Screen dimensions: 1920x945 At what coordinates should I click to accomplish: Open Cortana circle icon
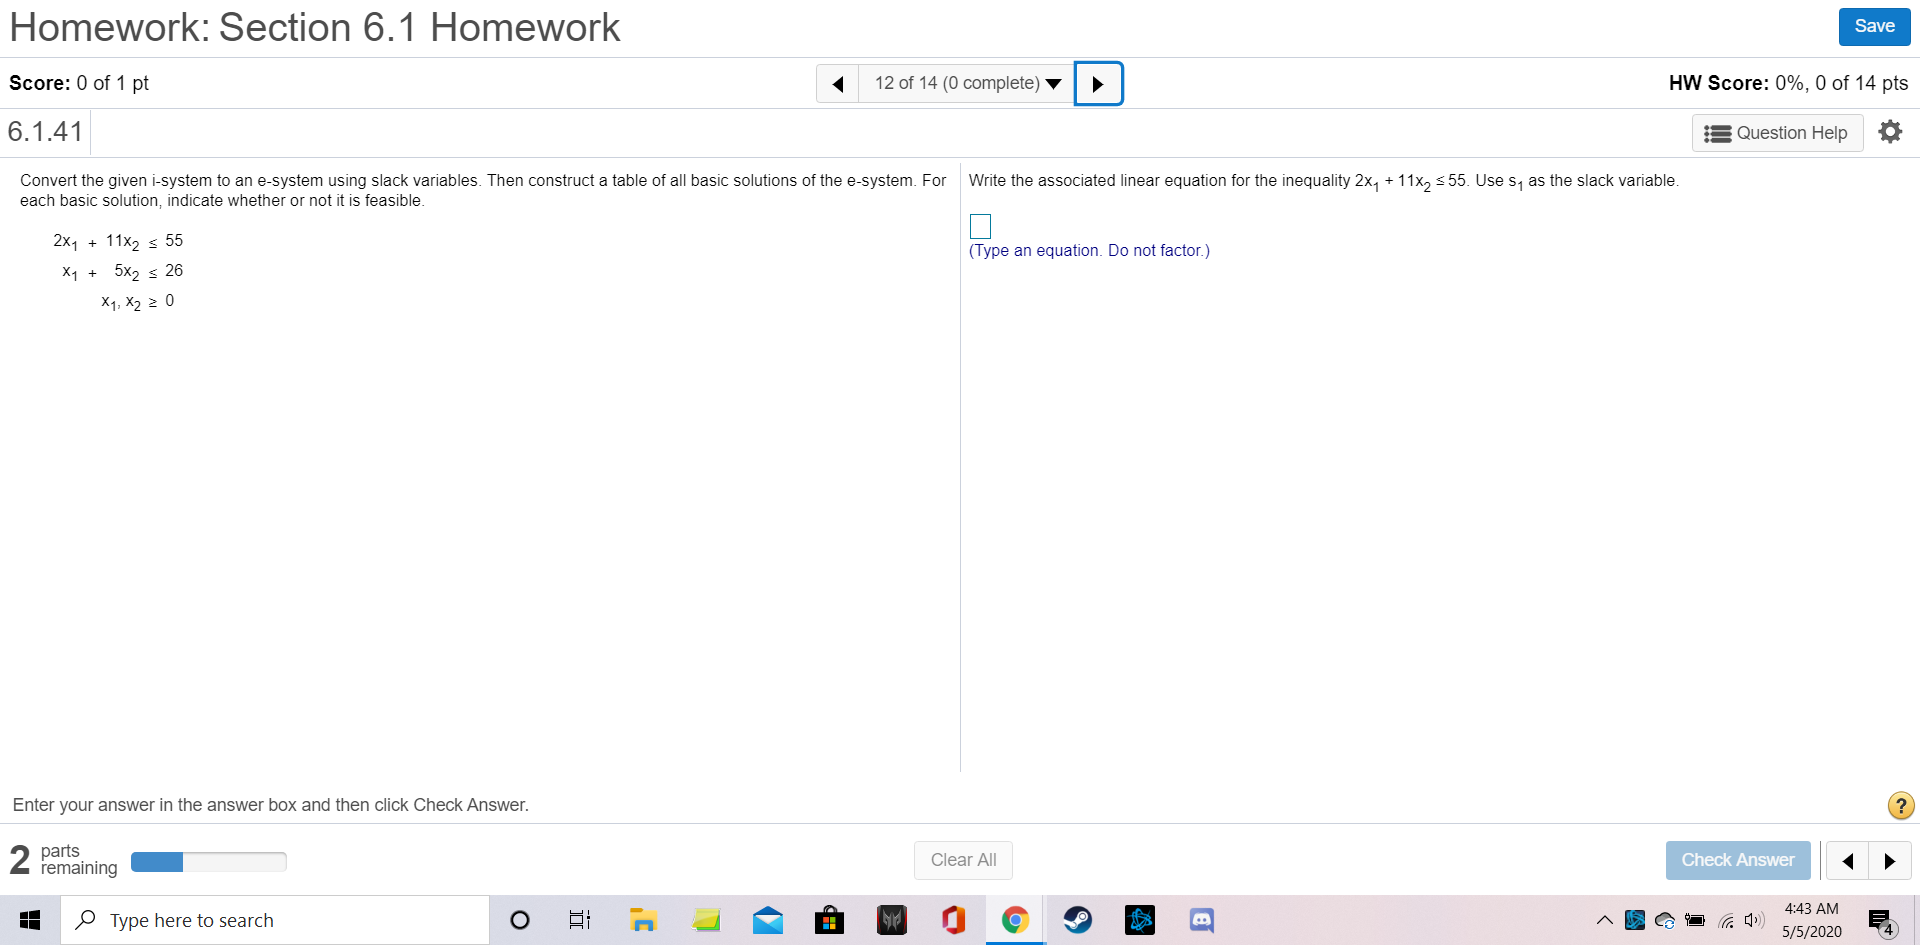520,920
